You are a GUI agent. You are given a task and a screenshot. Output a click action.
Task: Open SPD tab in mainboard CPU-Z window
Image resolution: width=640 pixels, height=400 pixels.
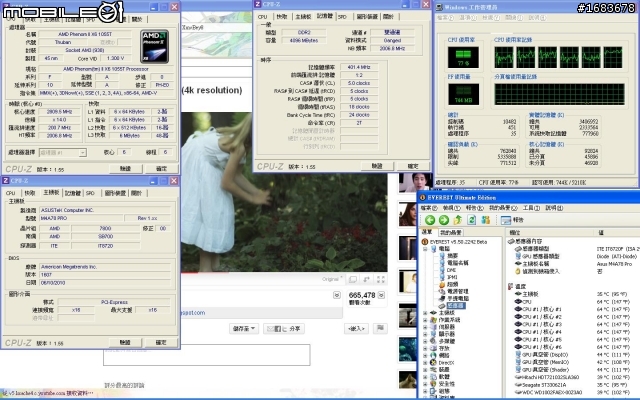pos(90,193)
